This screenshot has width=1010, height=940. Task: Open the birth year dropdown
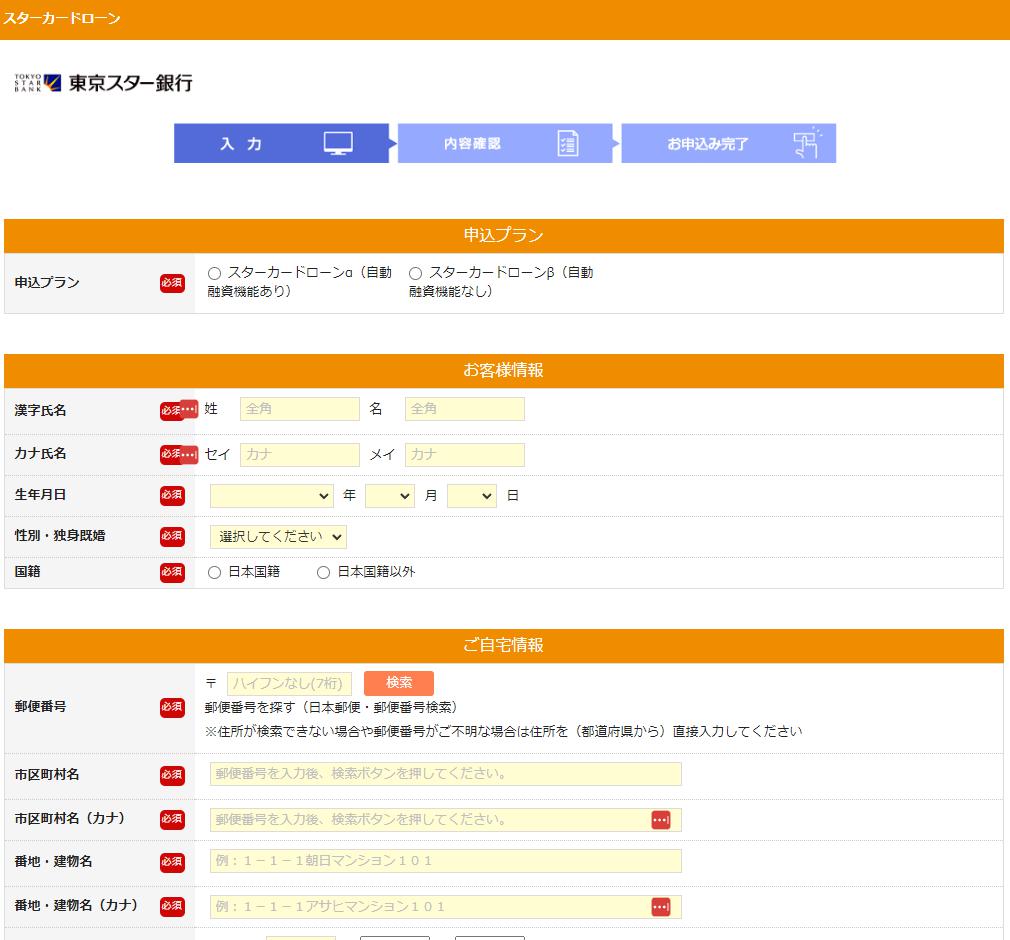point(272,495)
